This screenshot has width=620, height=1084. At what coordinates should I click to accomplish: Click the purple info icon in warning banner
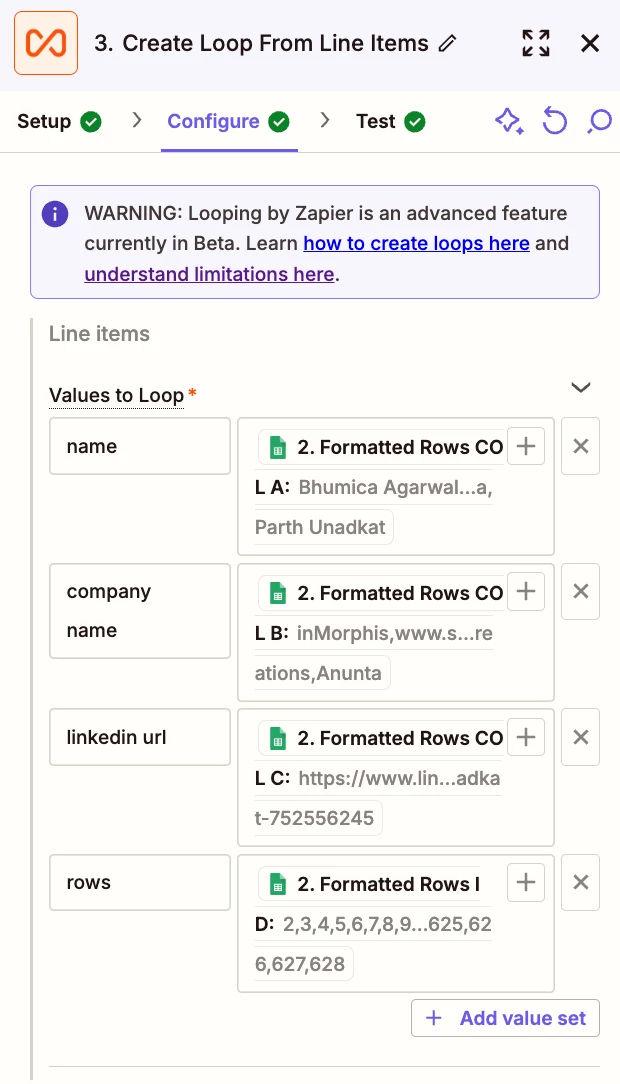pos(55,214)
